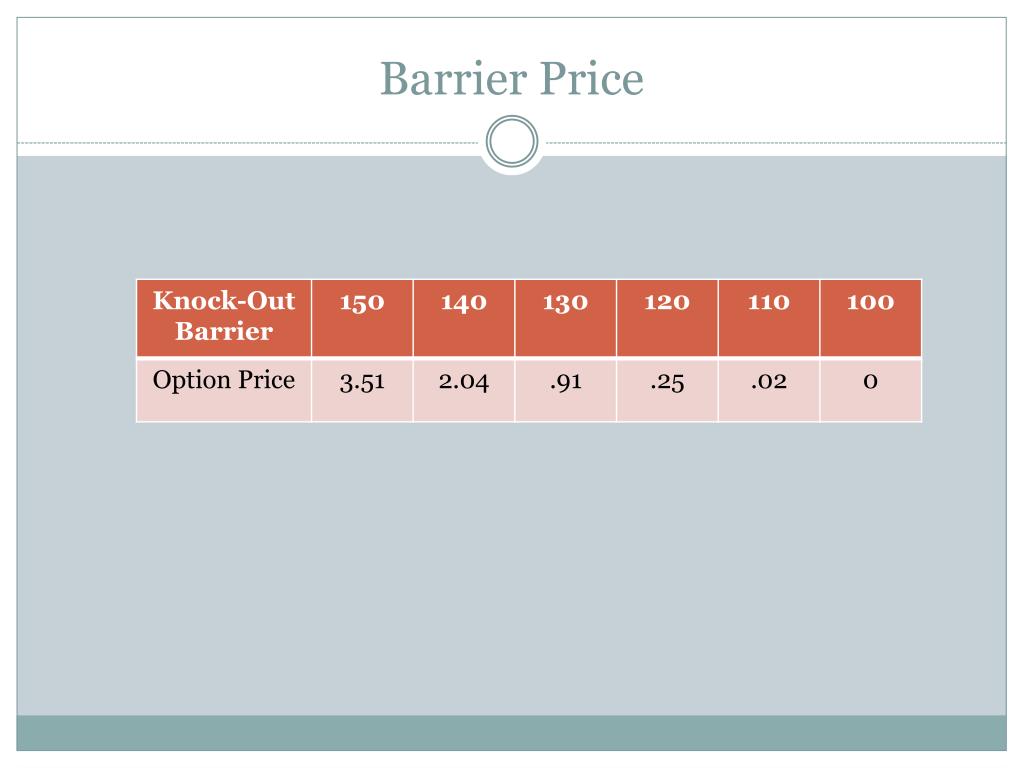Click the .91 option price cell
The height and width of the screenshot is (768, 1024).
coord(566,390)
